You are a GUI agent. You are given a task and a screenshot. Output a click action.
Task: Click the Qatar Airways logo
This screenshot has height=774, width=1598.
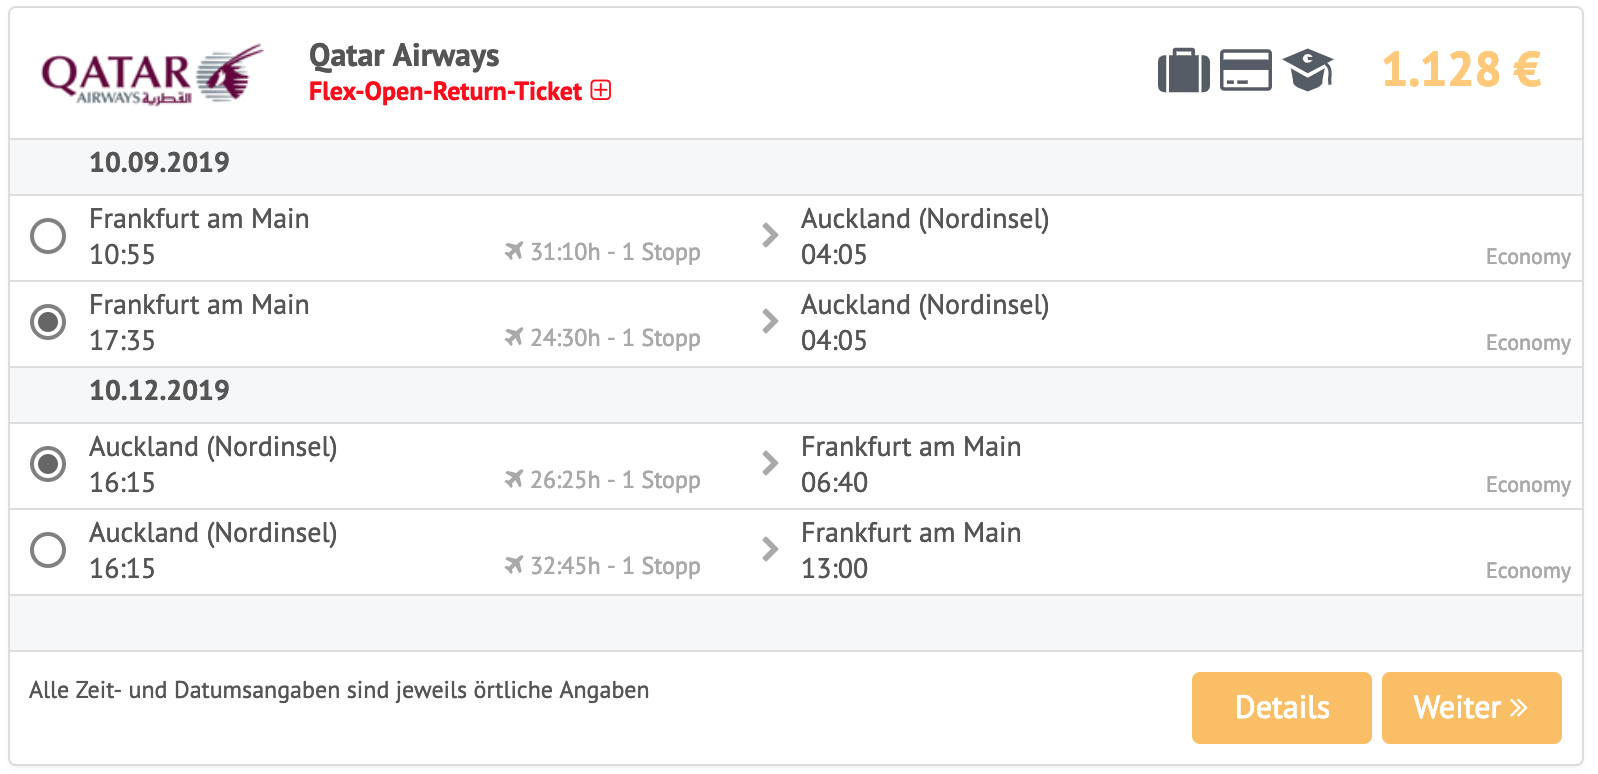153,74
